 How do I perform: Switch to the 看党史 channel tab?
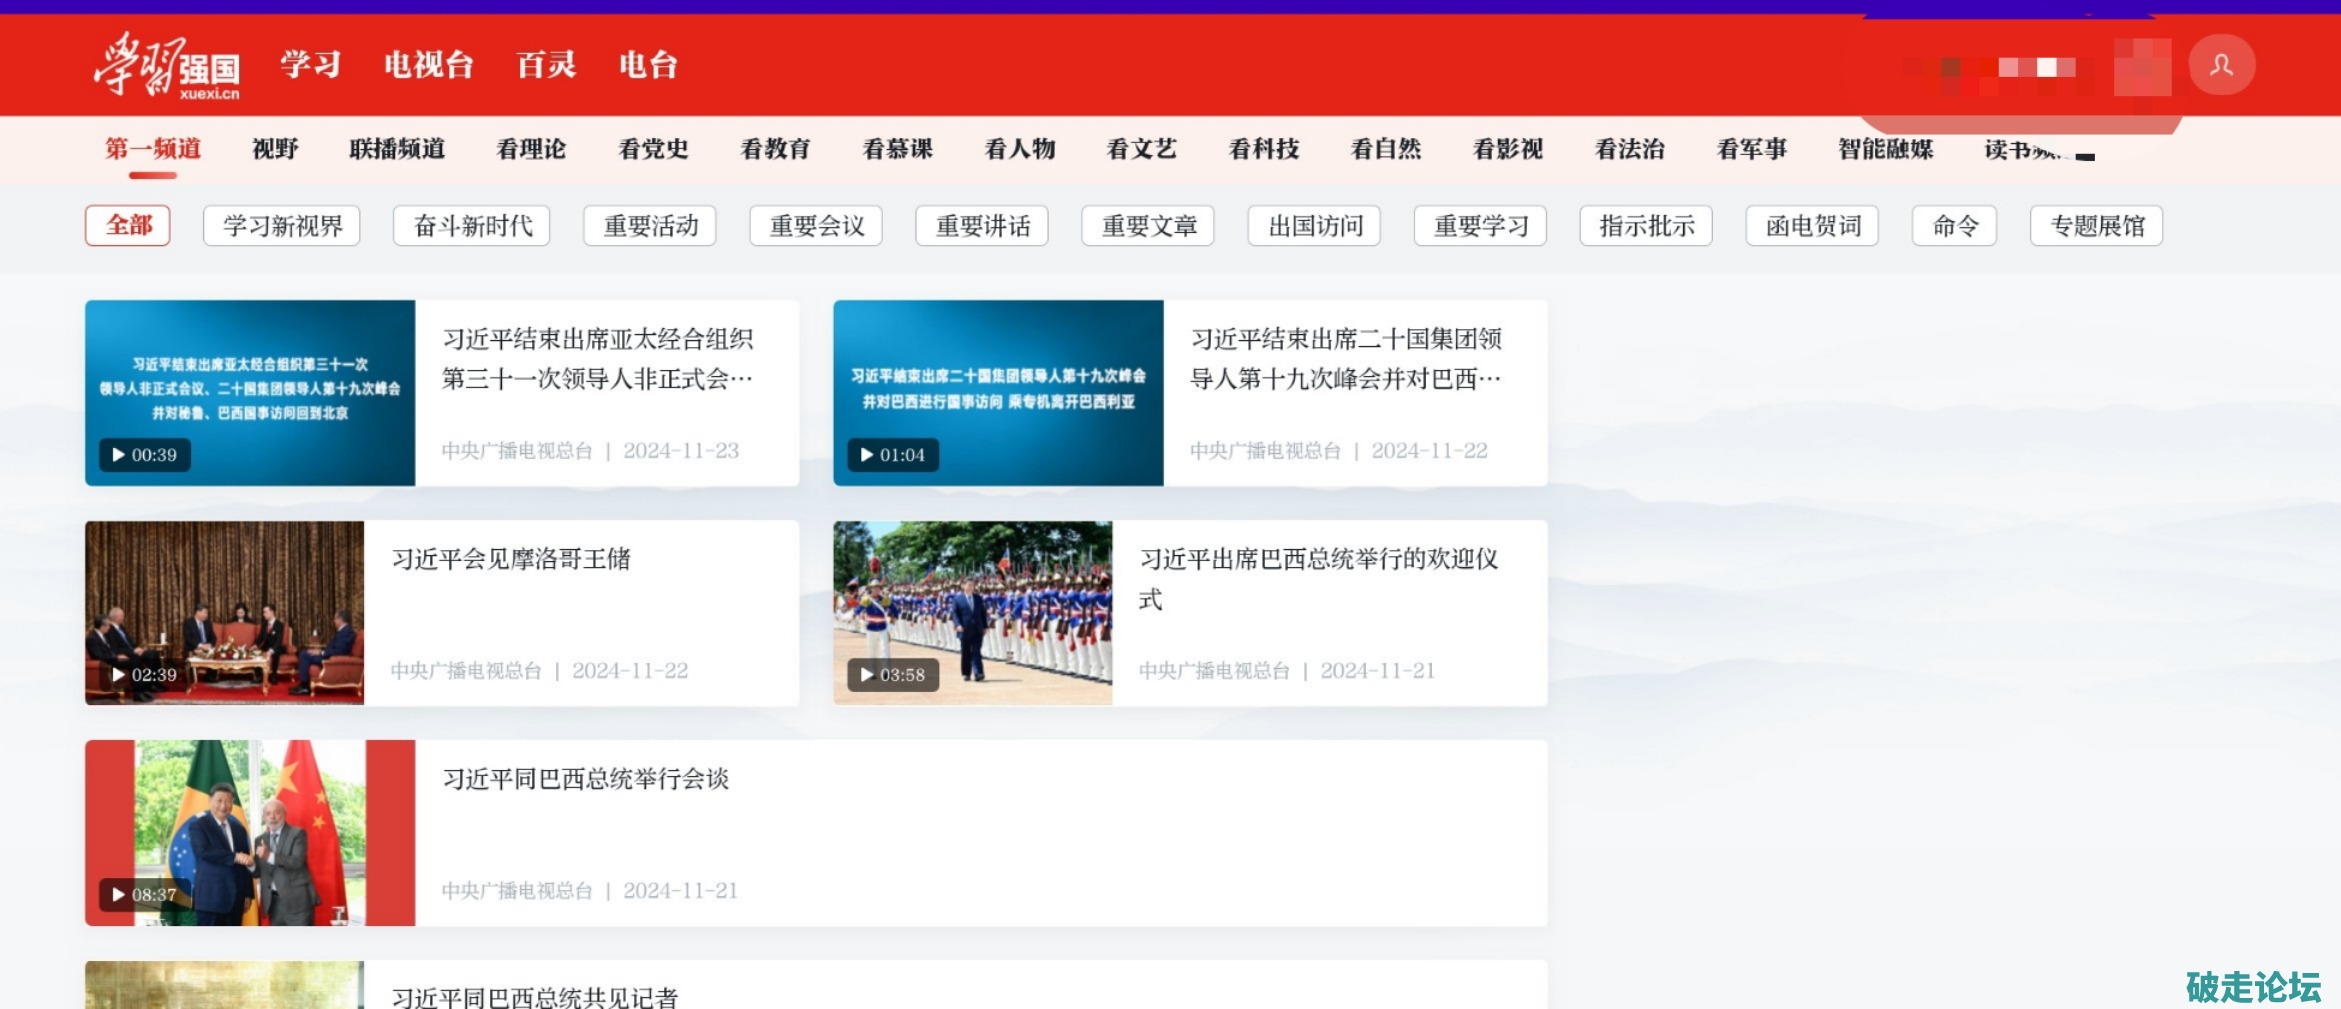[653, 149]
